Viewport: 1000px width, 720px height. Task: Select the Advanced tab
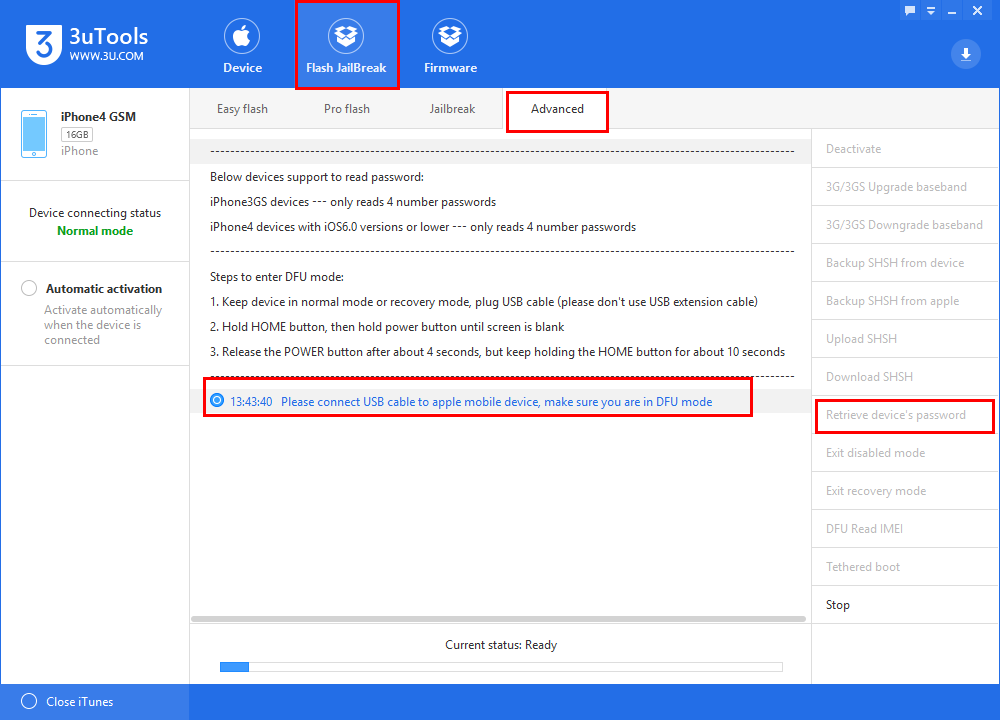coord(557,109)
